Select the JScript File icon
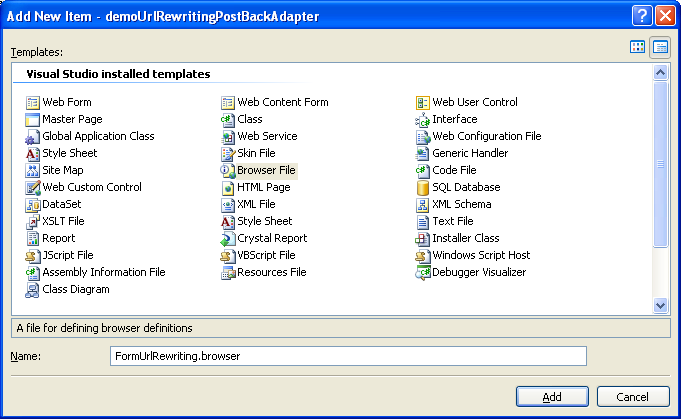 [33, 255]
